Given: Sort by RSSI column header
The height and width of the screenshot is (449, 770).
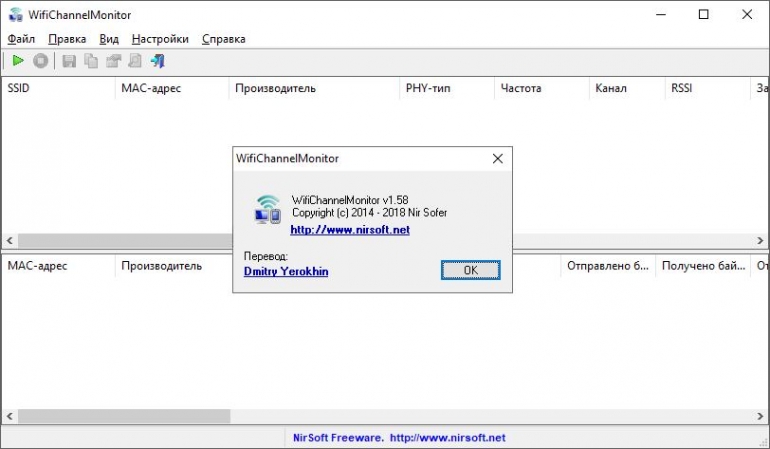Looking at the screenshot, I should pos(707,88).
